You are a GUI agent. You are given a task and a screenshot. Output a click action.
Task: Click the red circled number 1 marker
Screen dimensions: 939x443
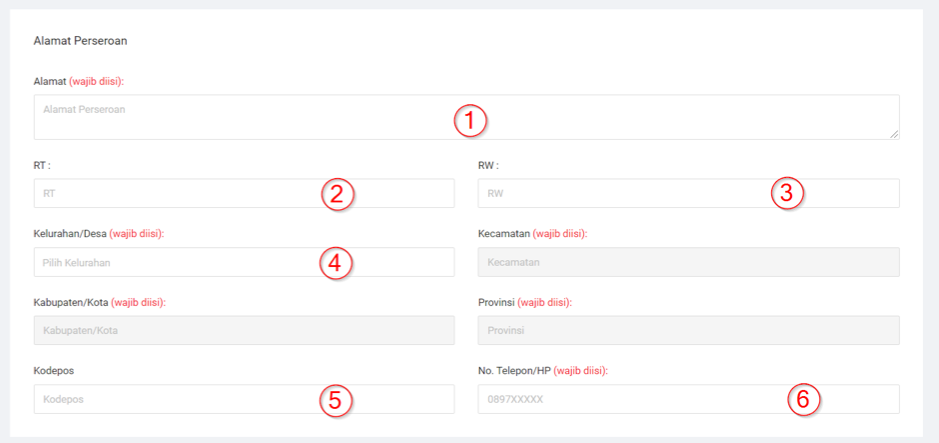[x=470, y=121]
